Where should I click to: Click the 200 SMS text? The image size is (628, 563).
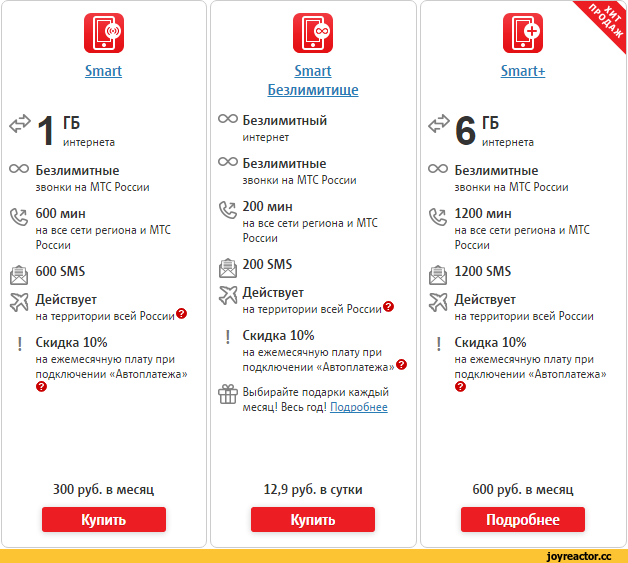267,264
